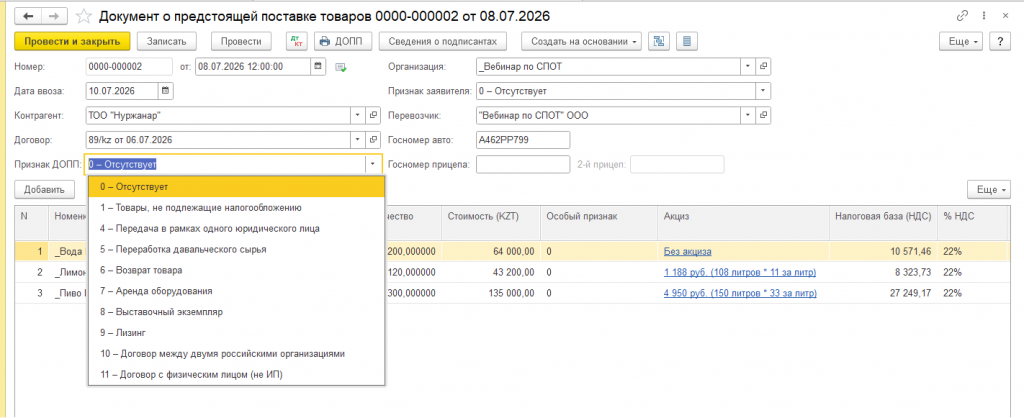Click the Акциз column header

coord(743,221)
